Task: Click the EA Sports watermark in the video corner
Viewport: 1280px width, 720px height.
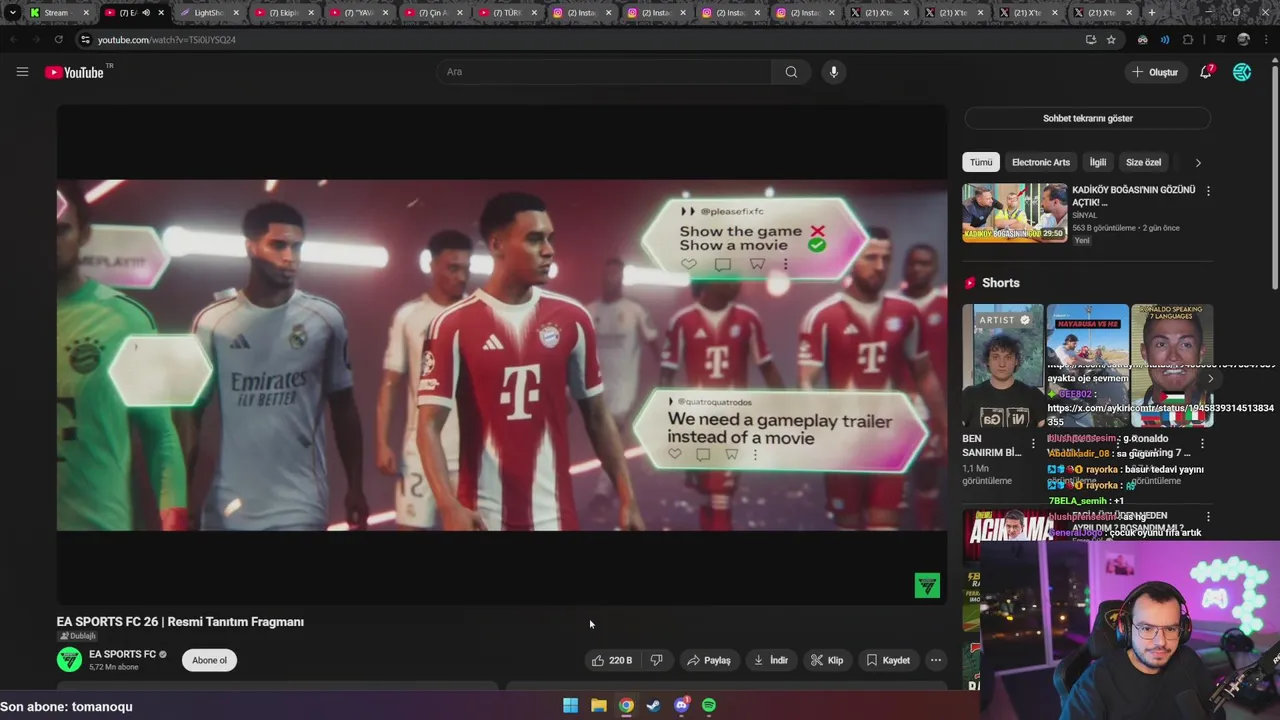Action: point(927,585)
